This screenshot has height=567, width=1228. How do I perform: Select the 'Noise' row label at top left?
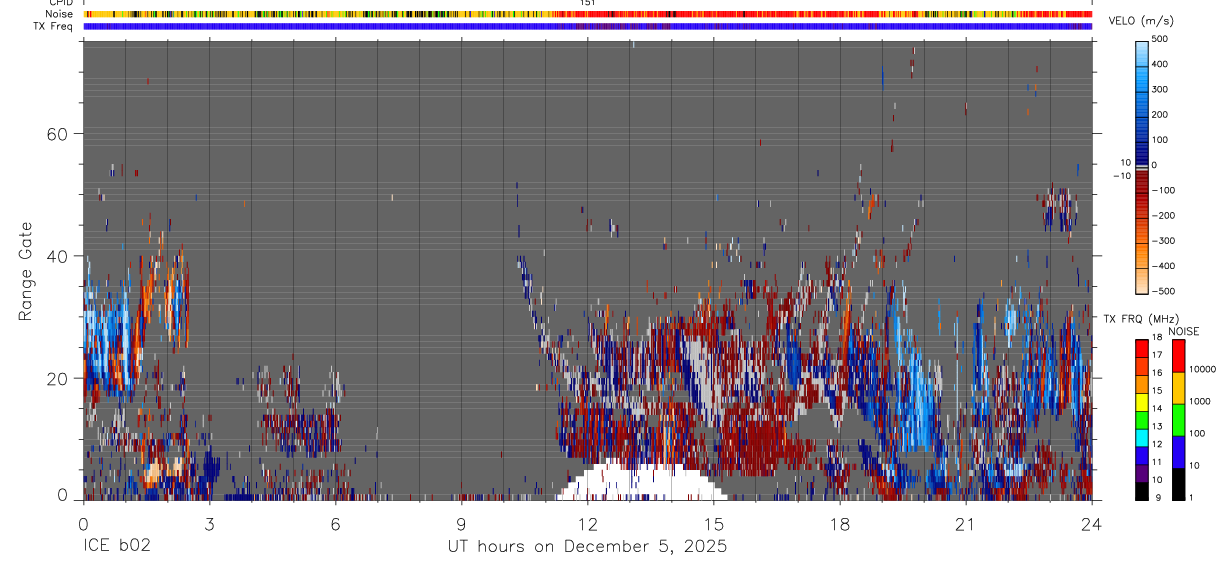point(59,15)
